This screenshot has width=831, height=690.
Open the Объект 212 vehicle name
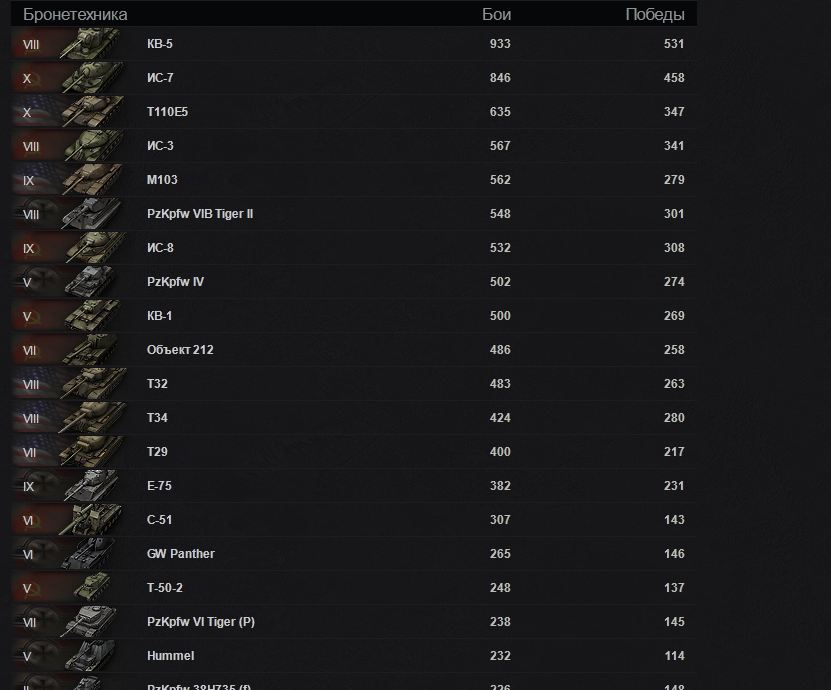click(x=180, y=350)
